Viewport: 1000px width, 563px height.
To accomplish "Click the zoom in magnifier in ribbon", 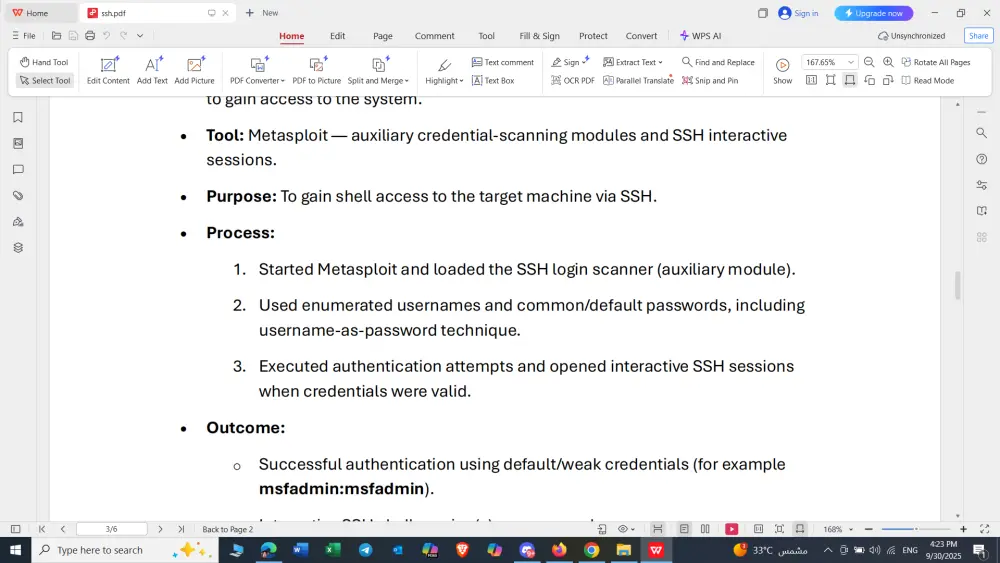I will pyautogui.click(x=888, y=62).
